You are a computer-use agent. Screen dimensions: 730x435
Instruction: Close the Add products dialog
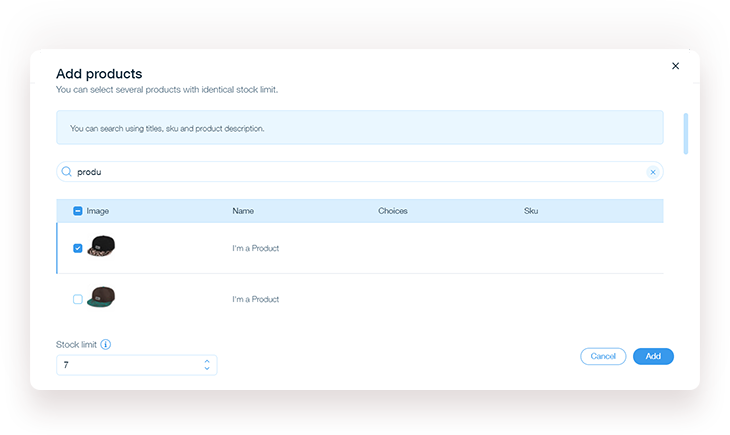[x=675, y=66]
